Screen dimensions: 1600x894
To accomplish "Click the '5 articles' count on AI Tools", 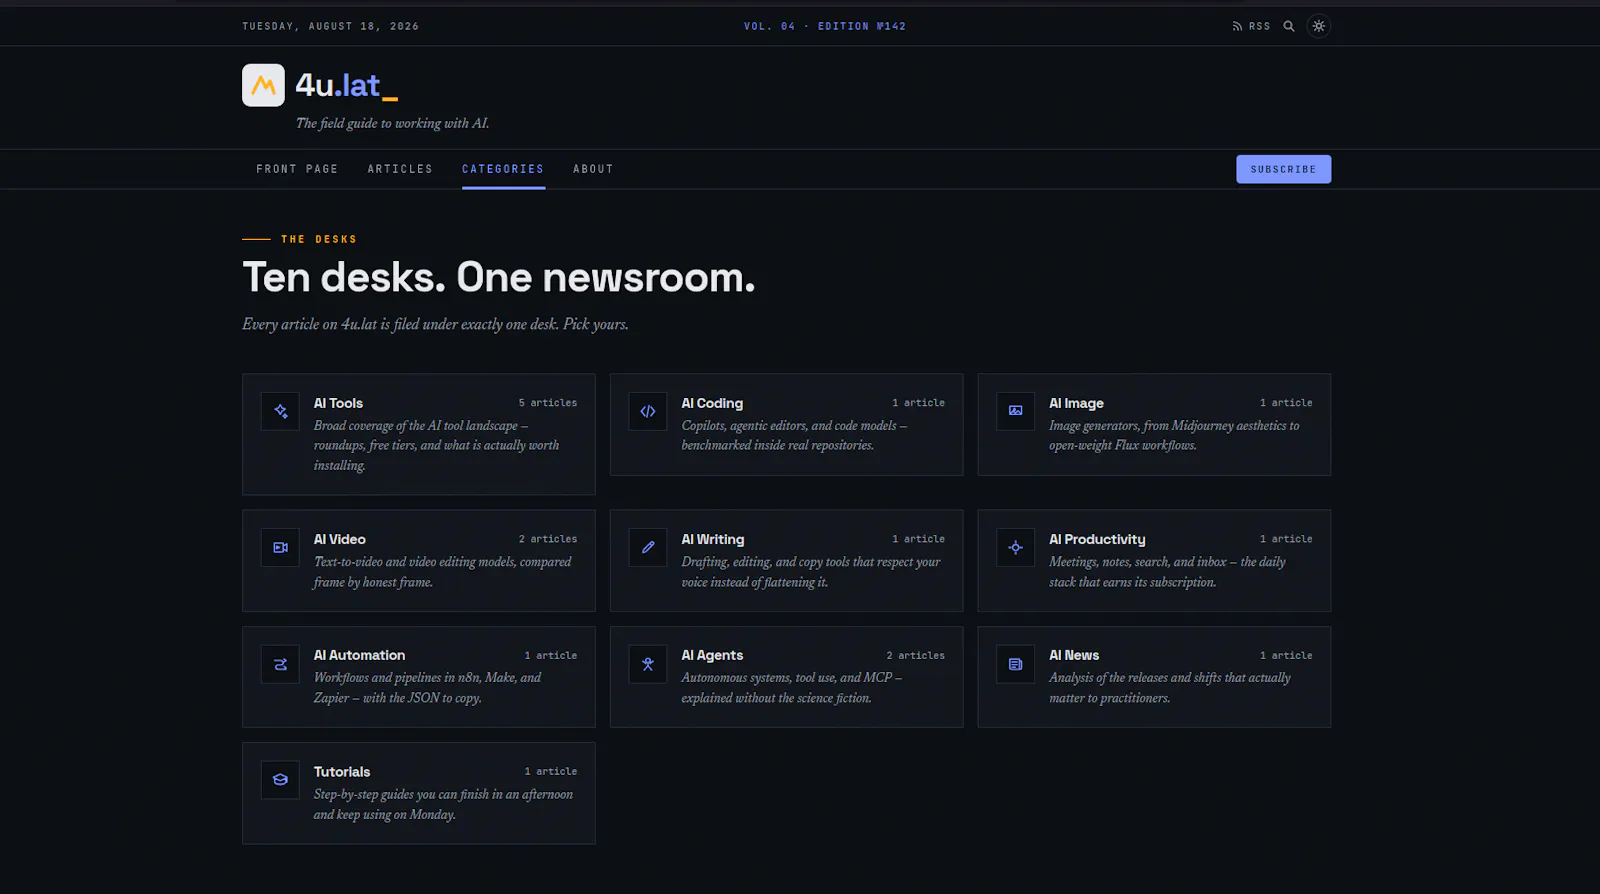I will [548, 403].
